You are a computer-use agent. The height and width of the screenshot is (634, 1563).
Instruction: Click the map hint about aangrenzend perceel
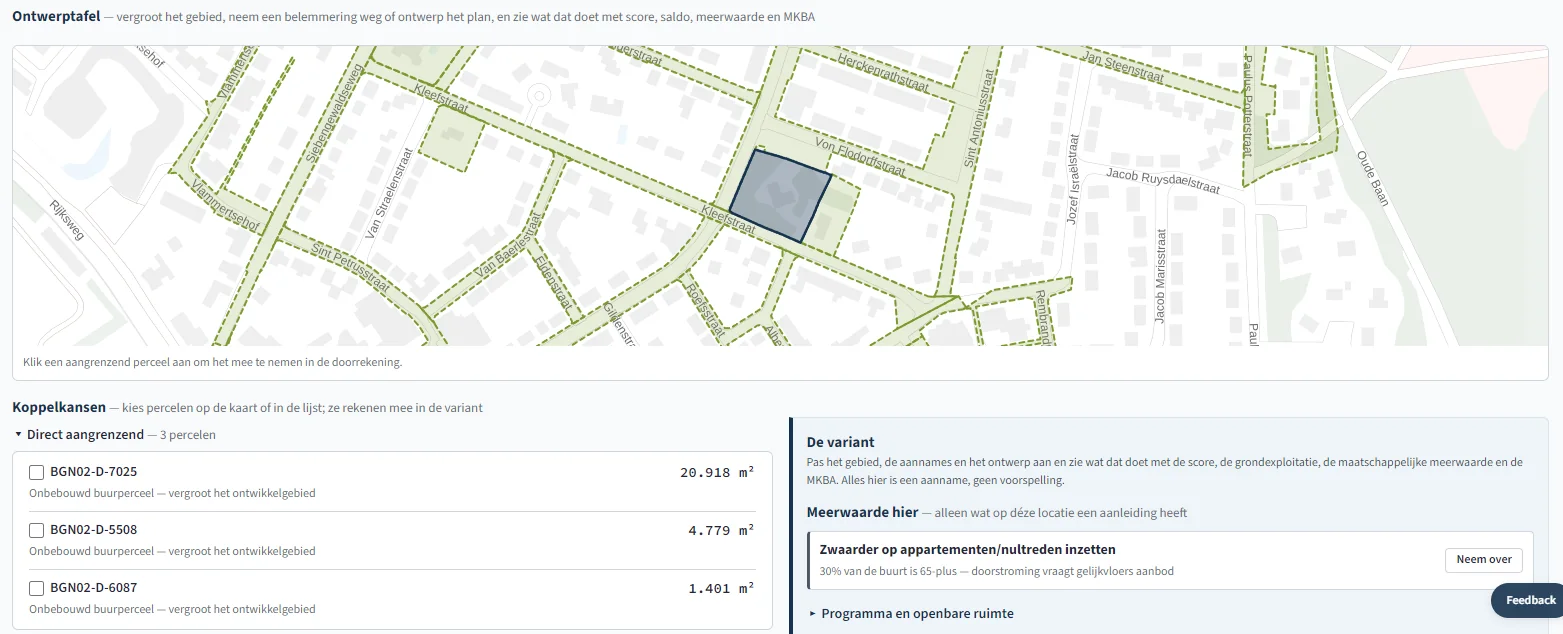(212, 362)
